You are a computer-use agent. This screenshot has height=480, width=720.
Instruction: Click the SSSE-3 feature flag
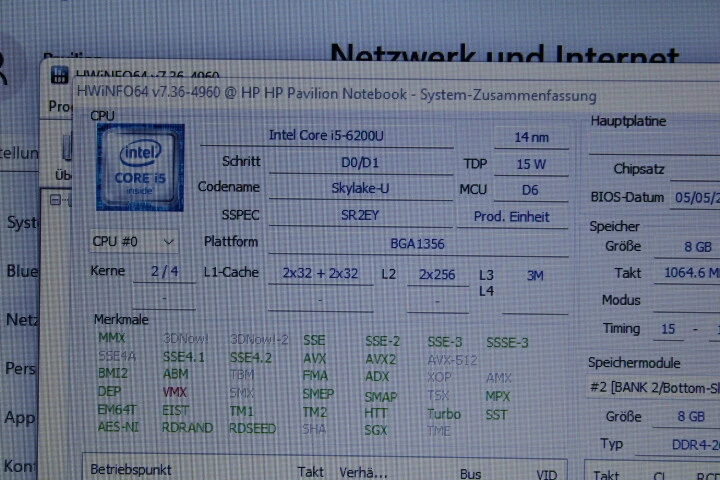[x=507, y=343]
